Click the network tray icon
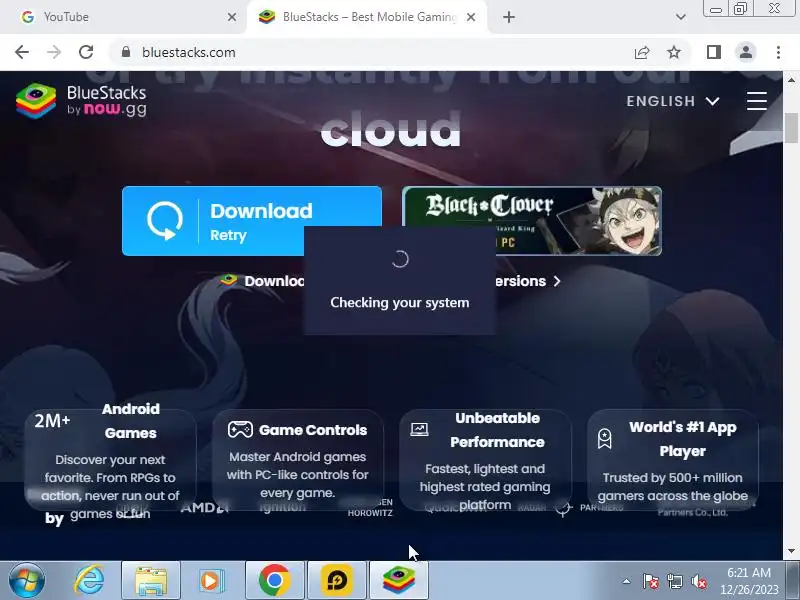 674,581
